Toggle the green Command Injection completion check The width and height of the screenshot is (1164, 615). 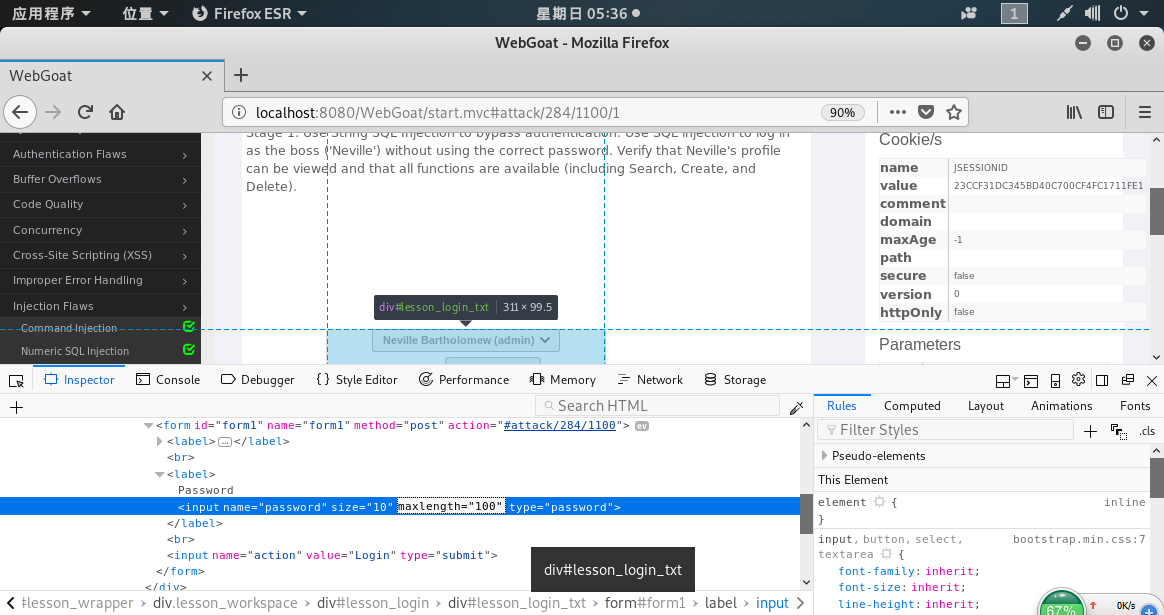click(x=189, y=326)
